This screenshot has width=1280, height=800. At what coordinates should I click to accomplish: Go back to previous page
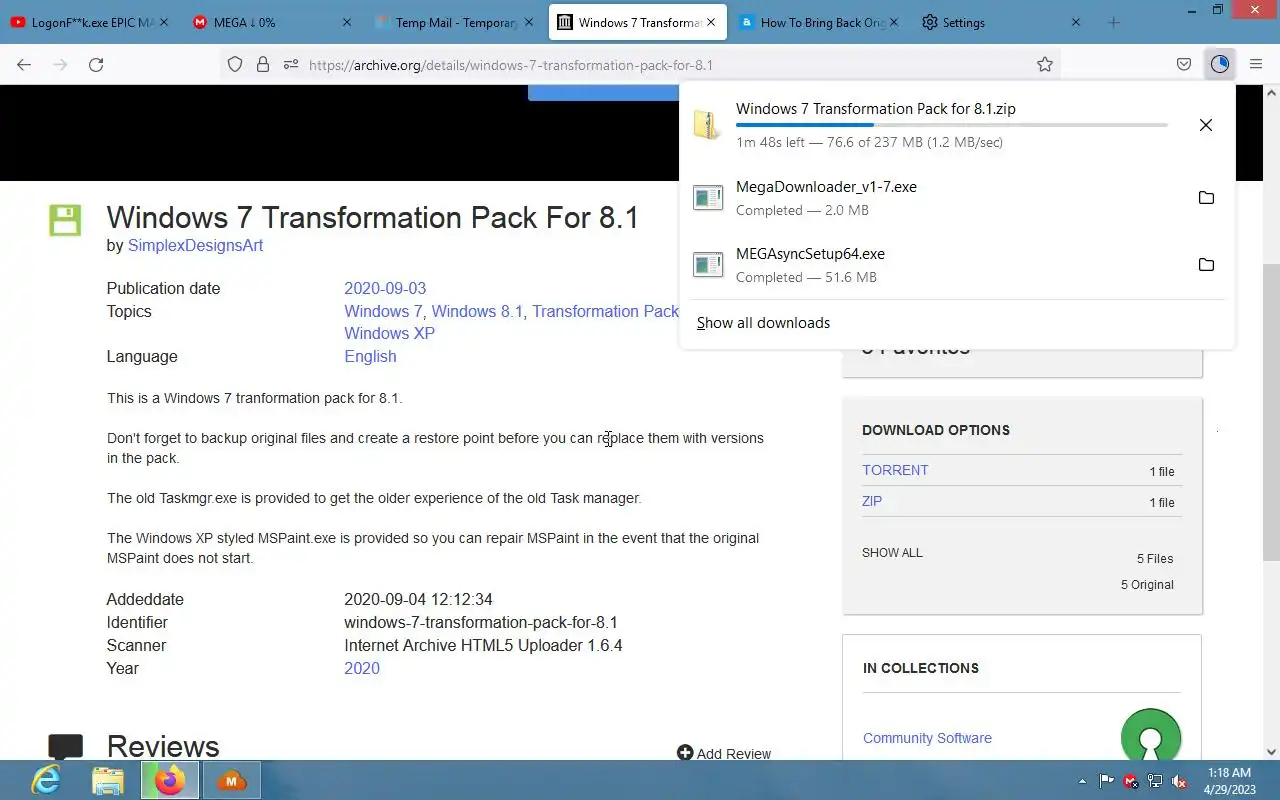[24, 64]
